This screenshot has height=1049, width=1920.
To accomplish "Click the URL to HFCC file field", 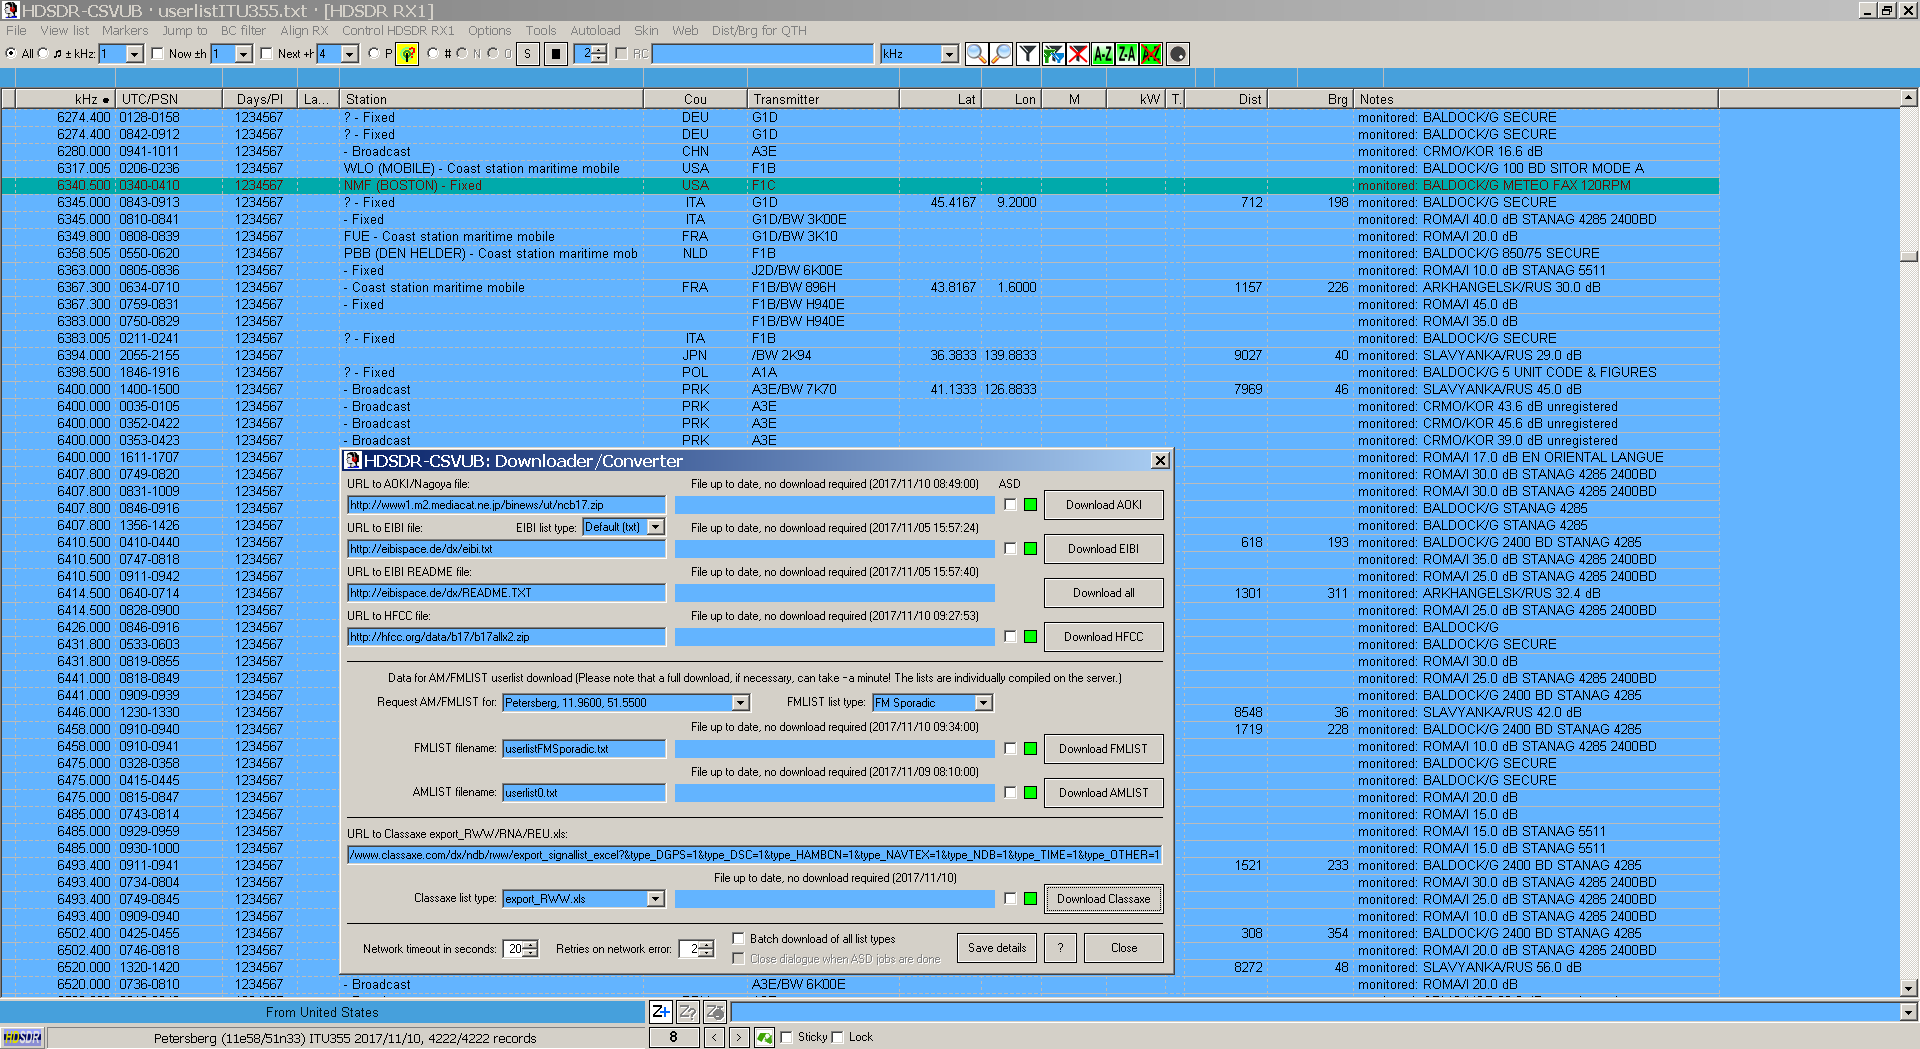I will [506, 637].
